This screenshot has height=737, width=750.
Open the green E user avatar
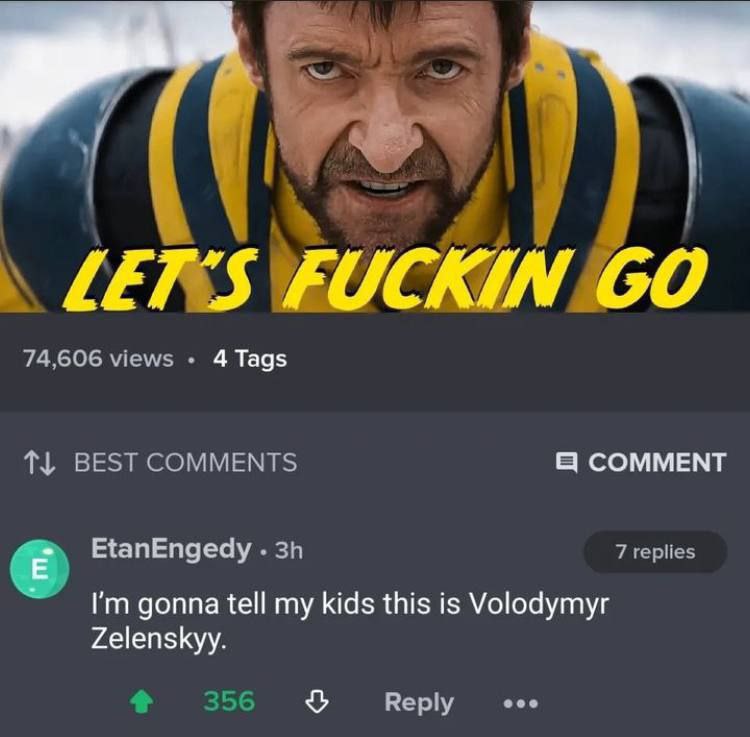tap(40, 569)
